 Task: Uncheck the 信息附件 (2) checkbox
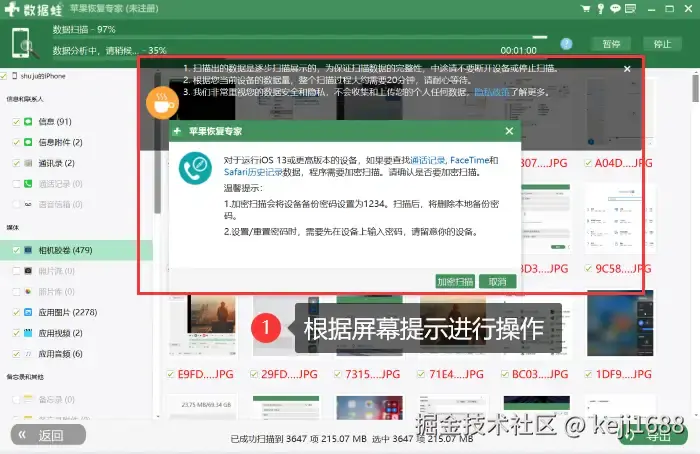coord(16,142)
